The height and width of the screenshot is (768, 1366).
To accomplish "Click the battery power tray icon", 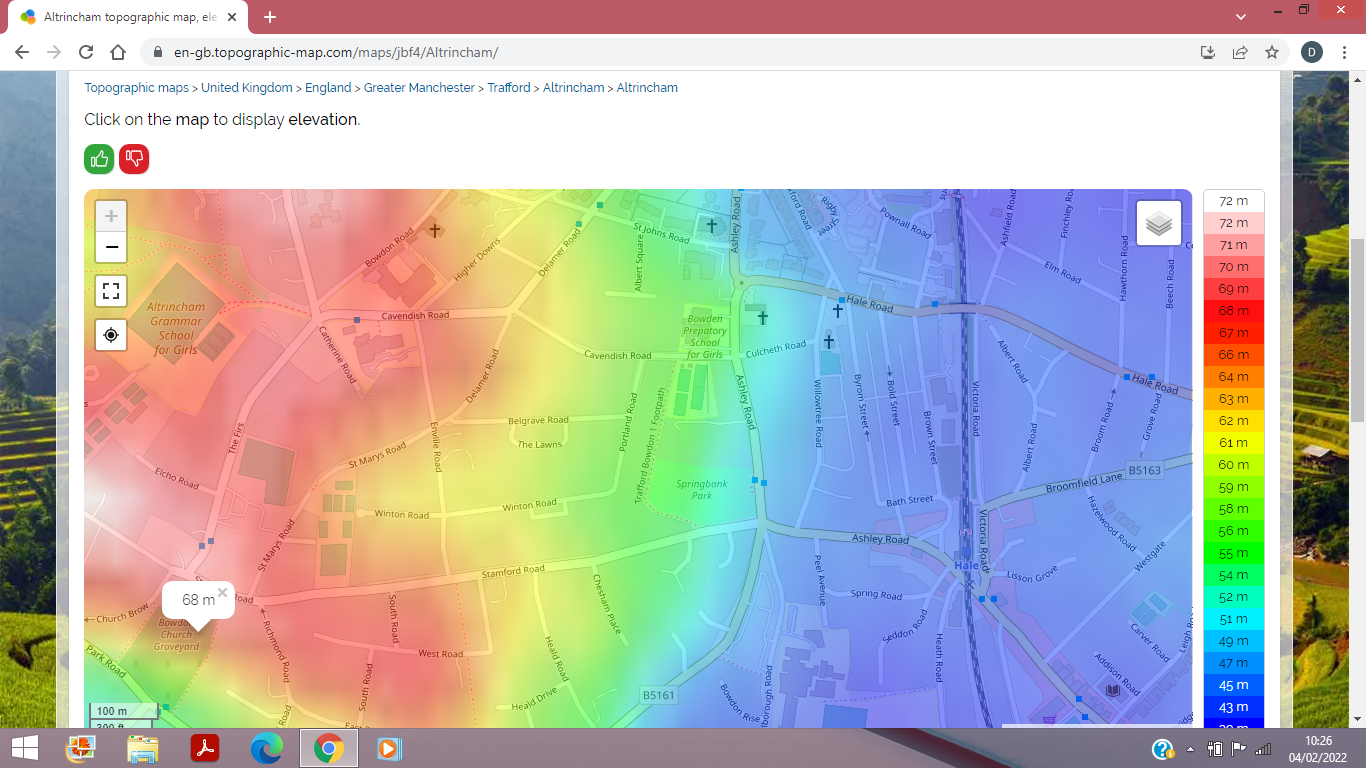I will pyautogui.click(x=1216, y=749).
